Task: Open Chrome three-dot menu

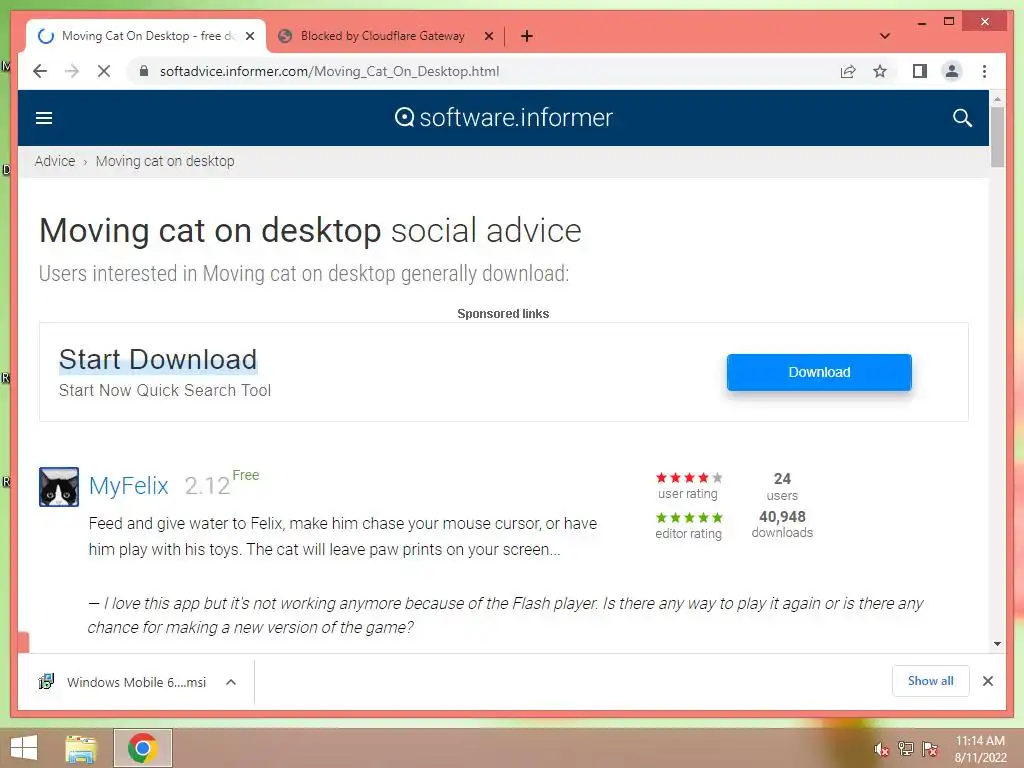Action: 984,71
